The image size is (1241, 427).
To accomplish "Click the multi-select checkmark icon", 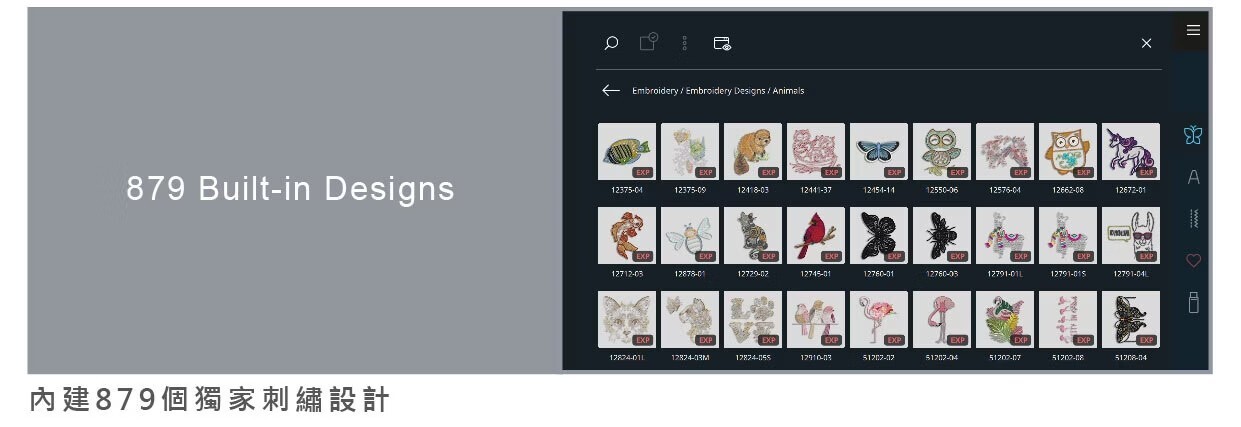I will tap(649, 42).
